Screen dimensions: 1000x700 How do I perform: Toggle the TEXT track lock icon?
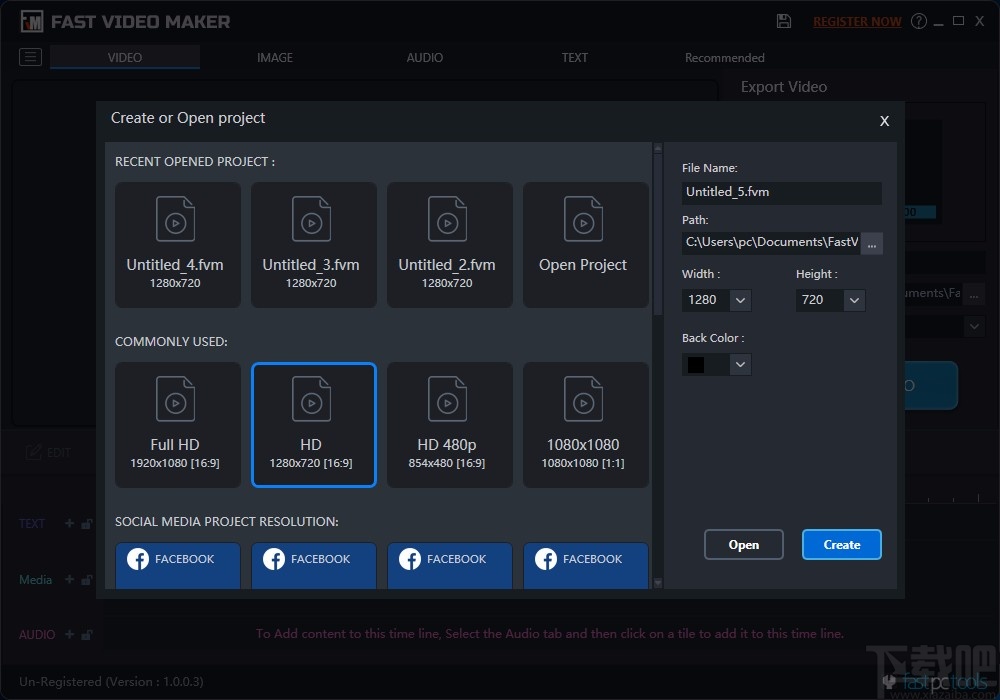pos(87,524)
